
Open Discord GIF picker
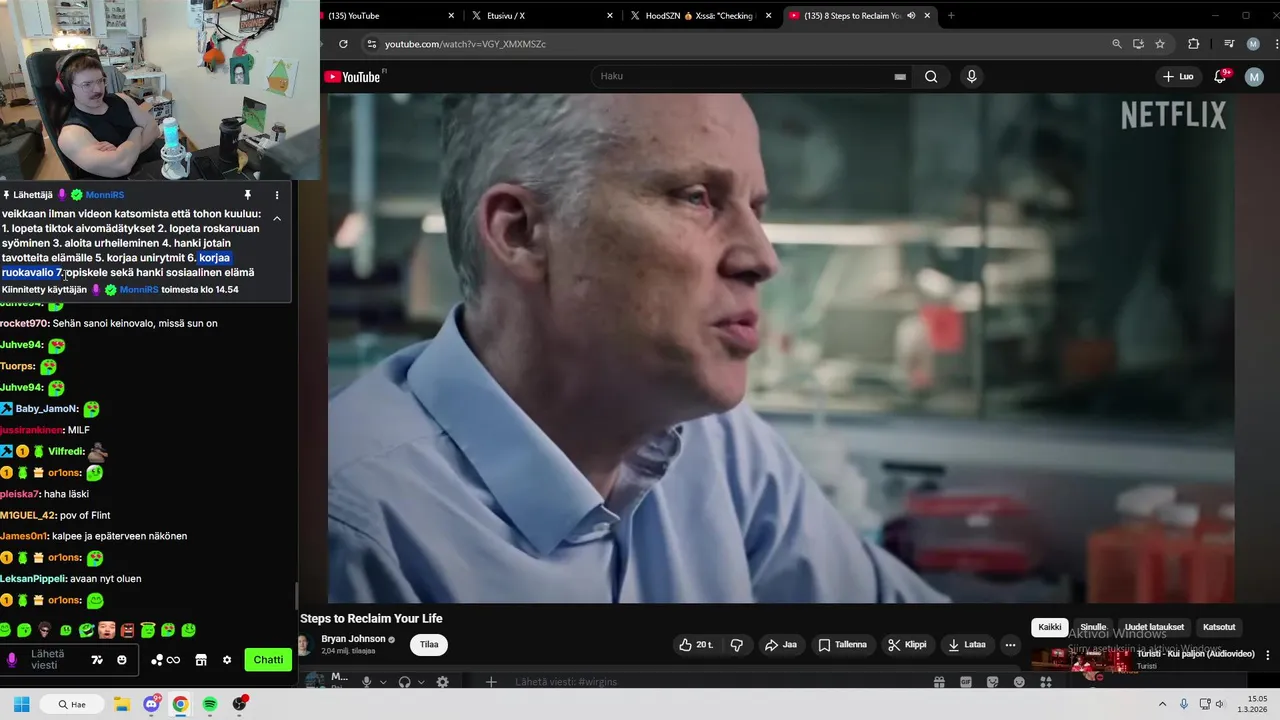point(966,682)
